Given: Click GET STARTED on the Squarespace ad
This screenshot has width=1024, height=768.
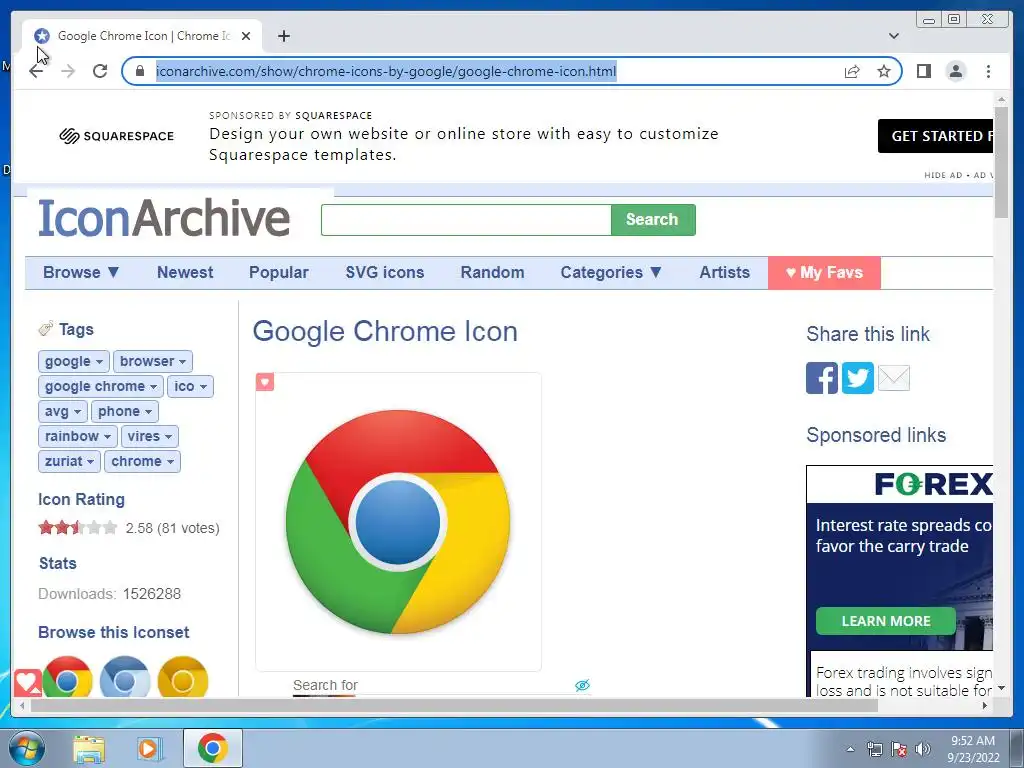Looking at the screenshot, I should 935,136.
